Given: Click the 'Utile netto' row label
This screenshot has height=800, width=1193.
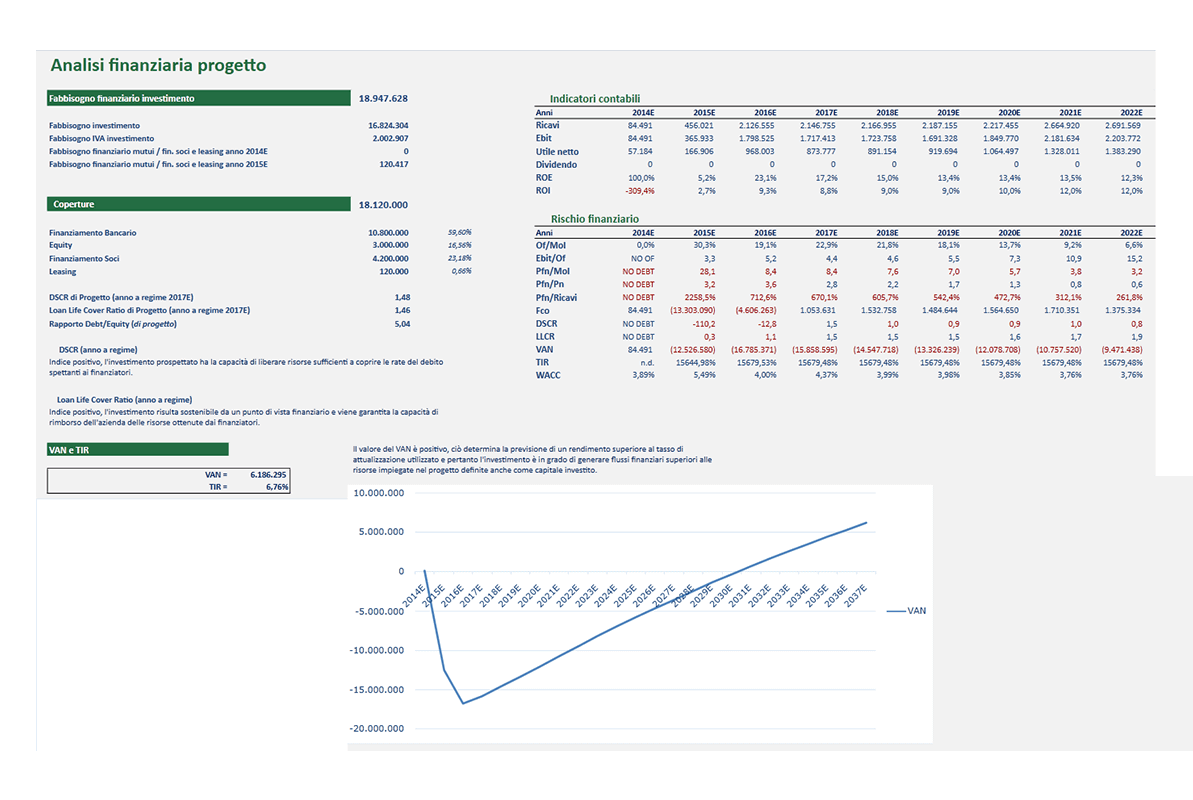Looking at the screenshot, I should pyautogui.click(x=557, y=151).
